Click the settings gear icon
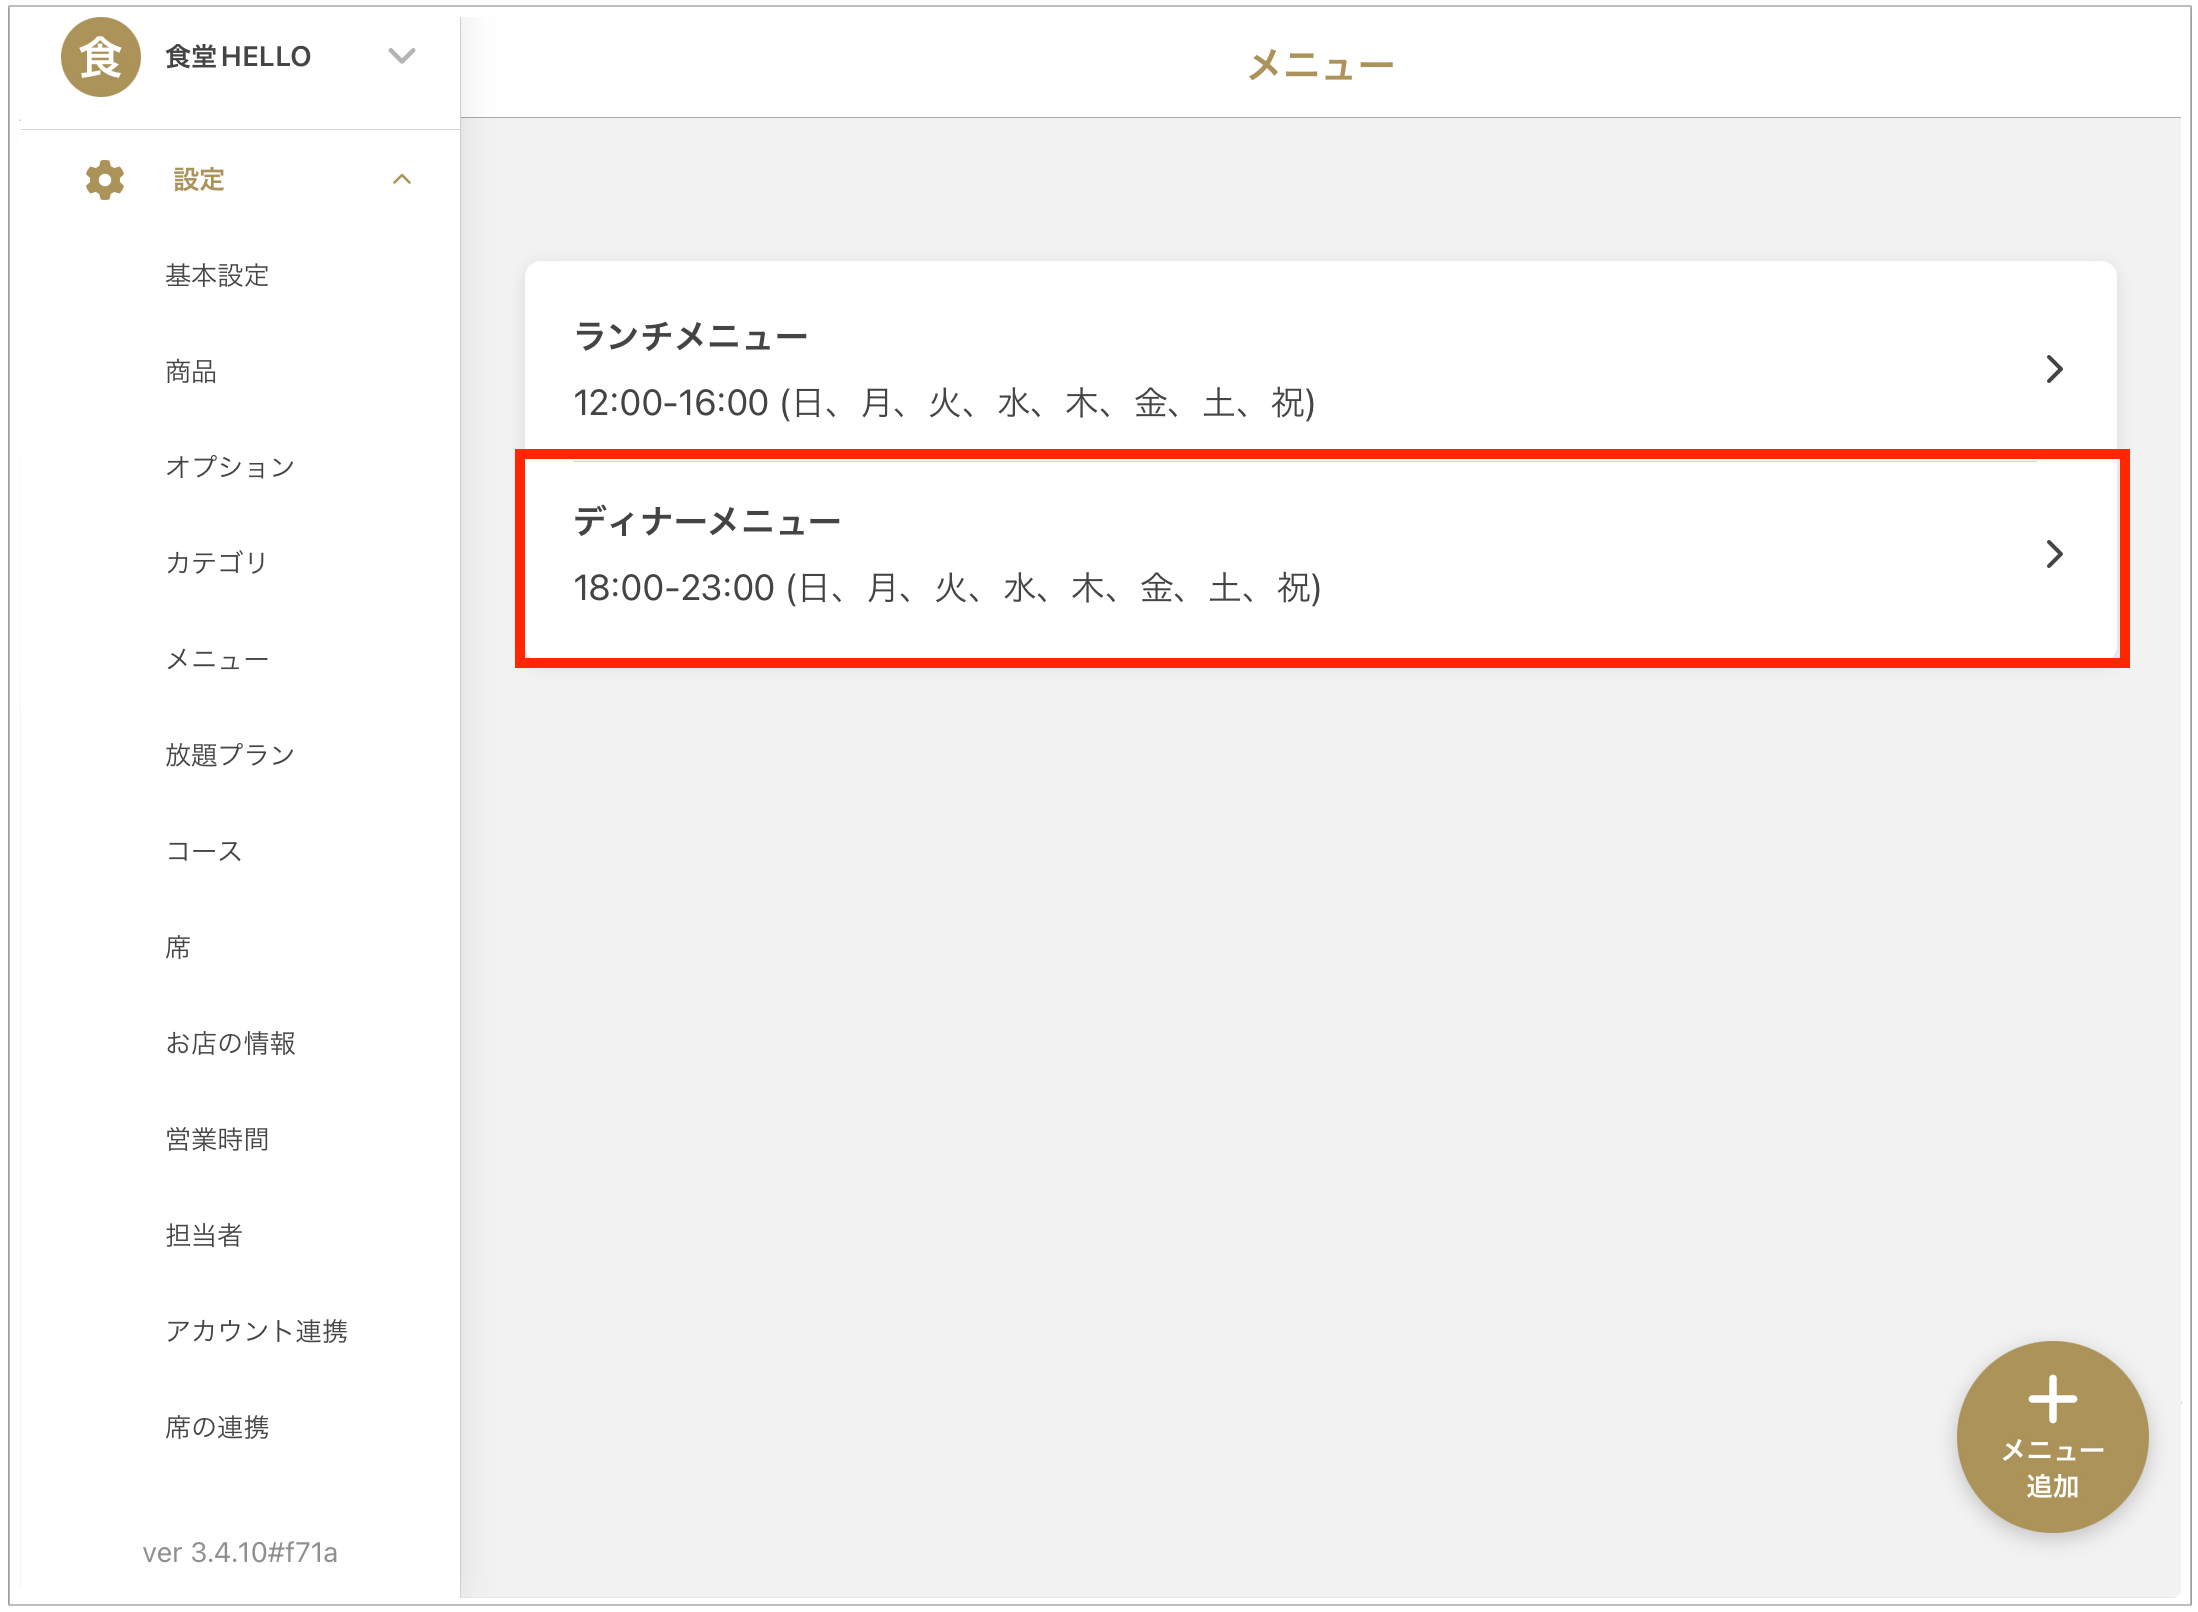Image resolution: width=2198 pixels, height=1612 pixels. pos(105,180)
